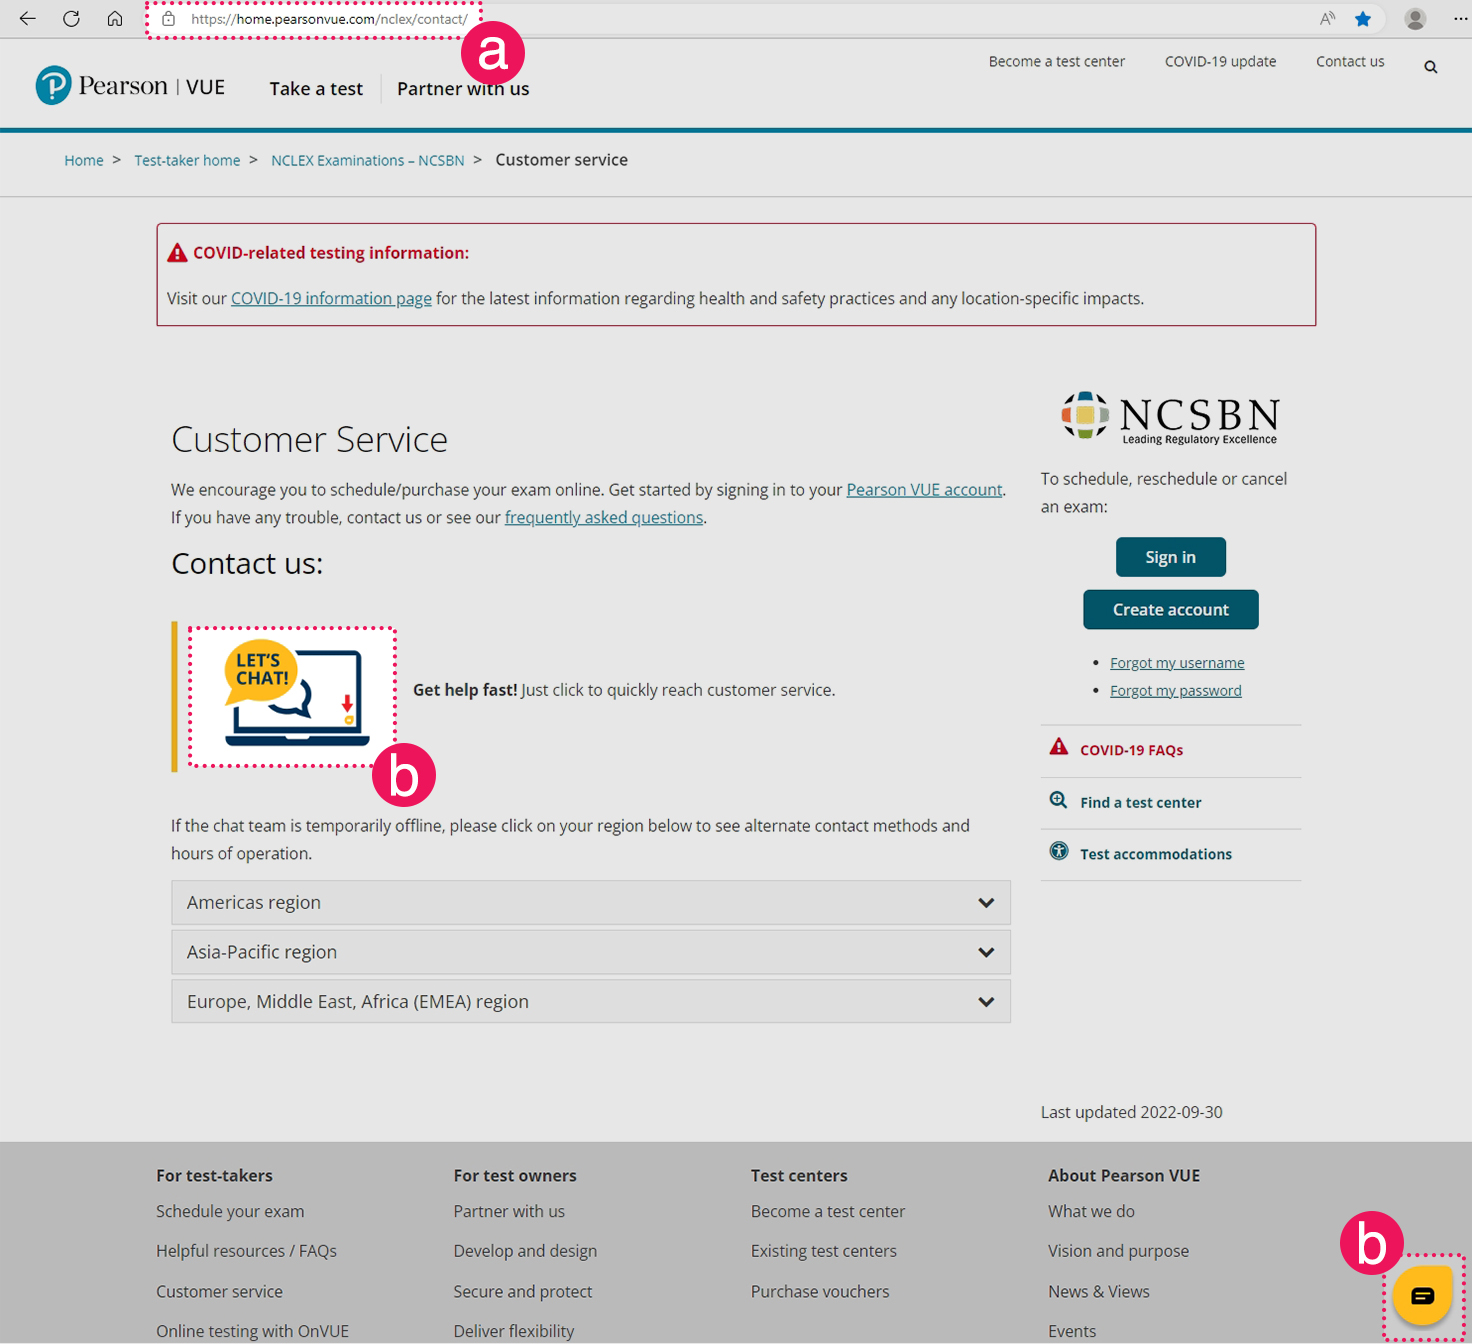Open Purchase vouchers footer link

pos(820,1292)
